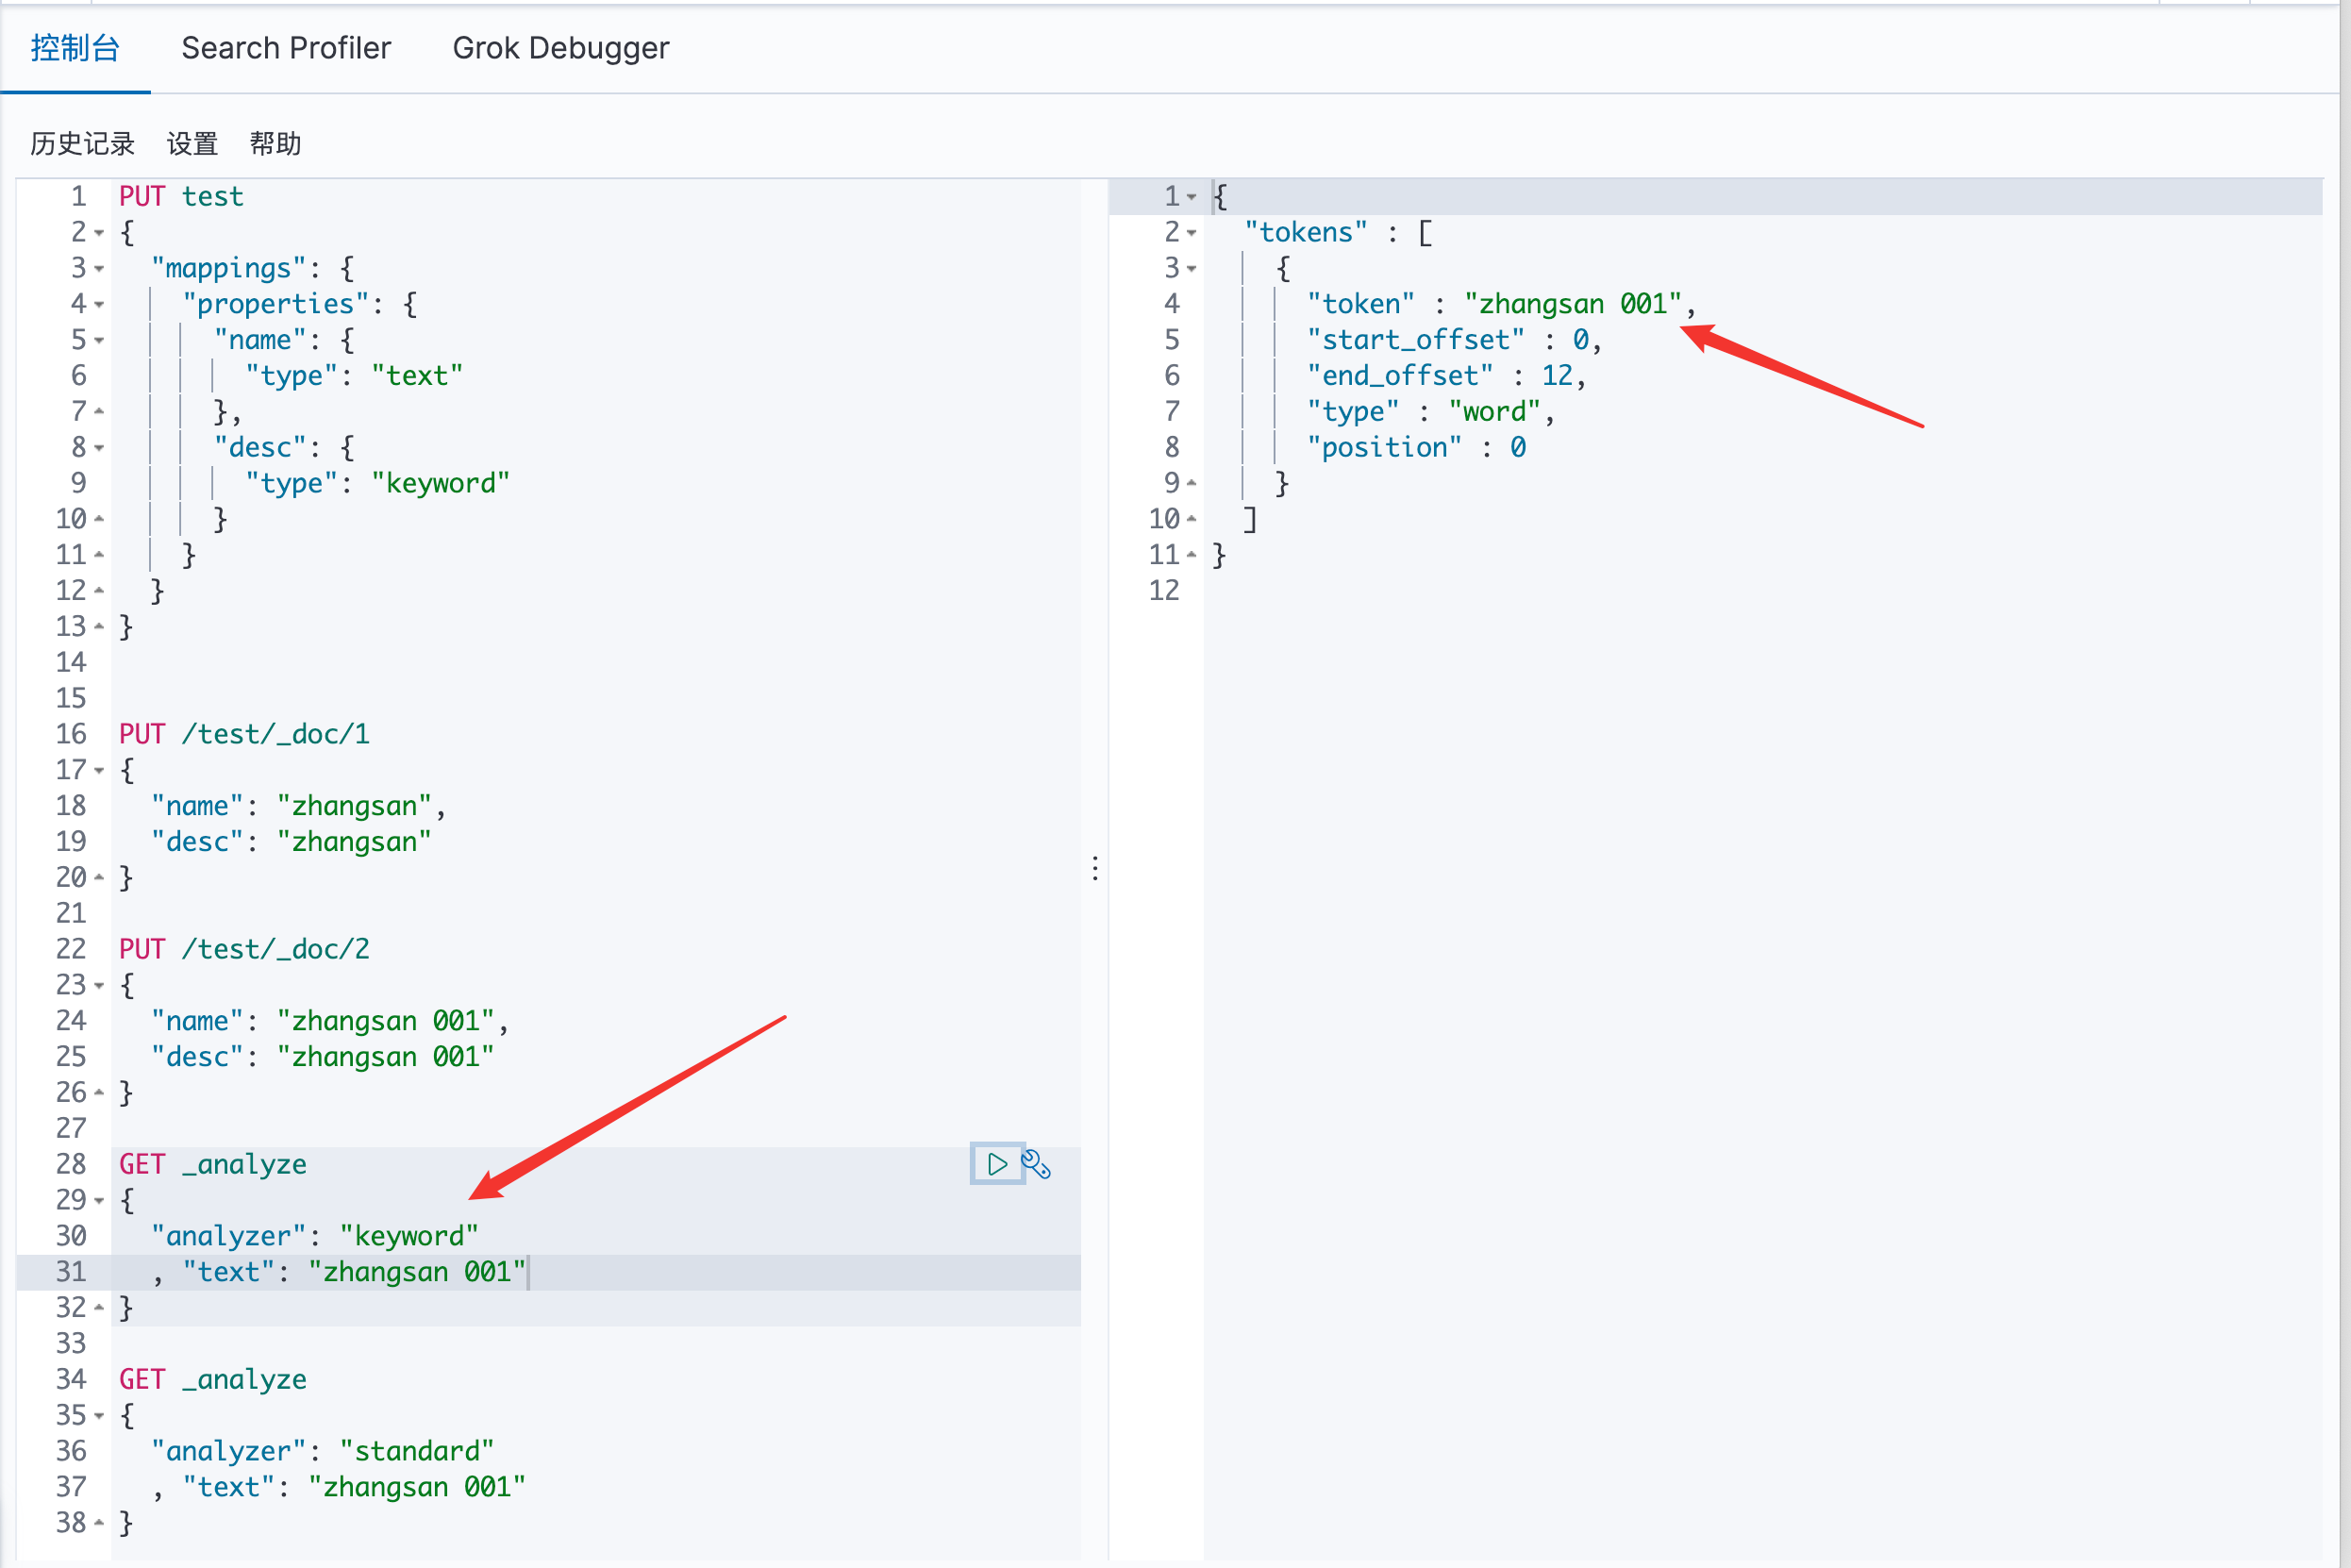Click the pane resize divider handle

click(1095, 868)
